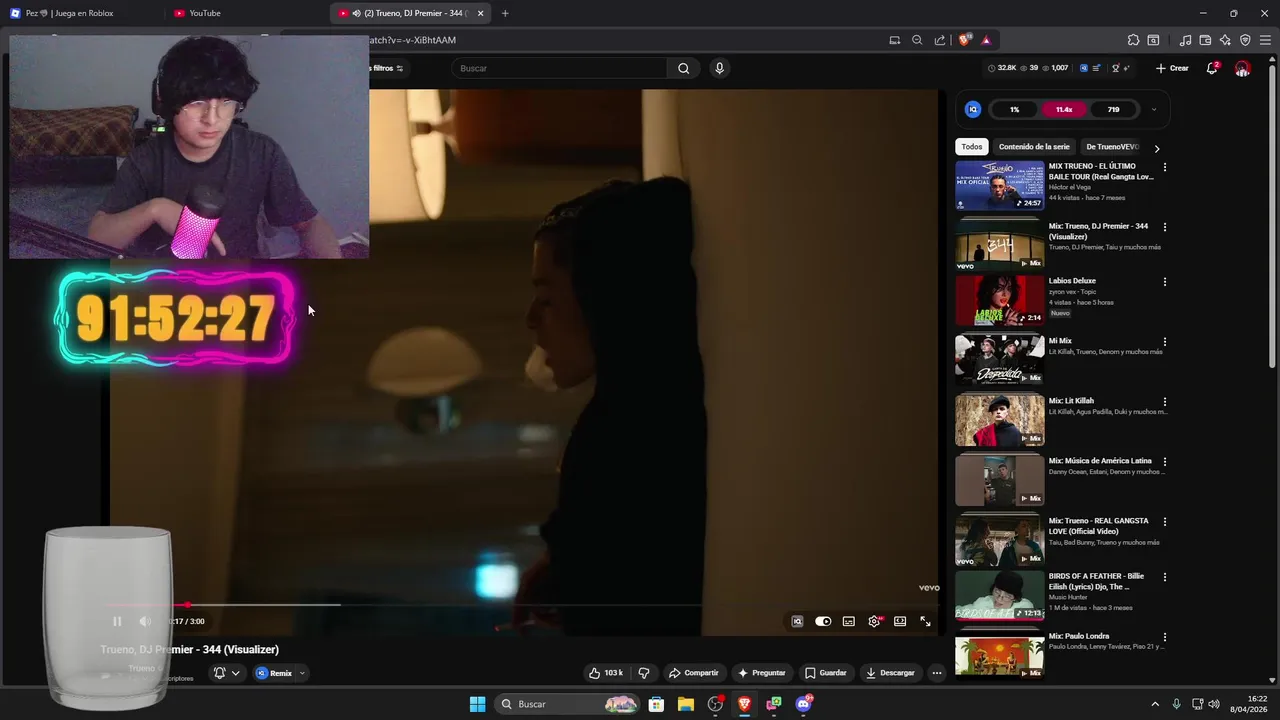The height and width of the screenshot is (720, 1280).
Task: Open the notification bell dropdown below the video
Action: click(x=227, y=673)
